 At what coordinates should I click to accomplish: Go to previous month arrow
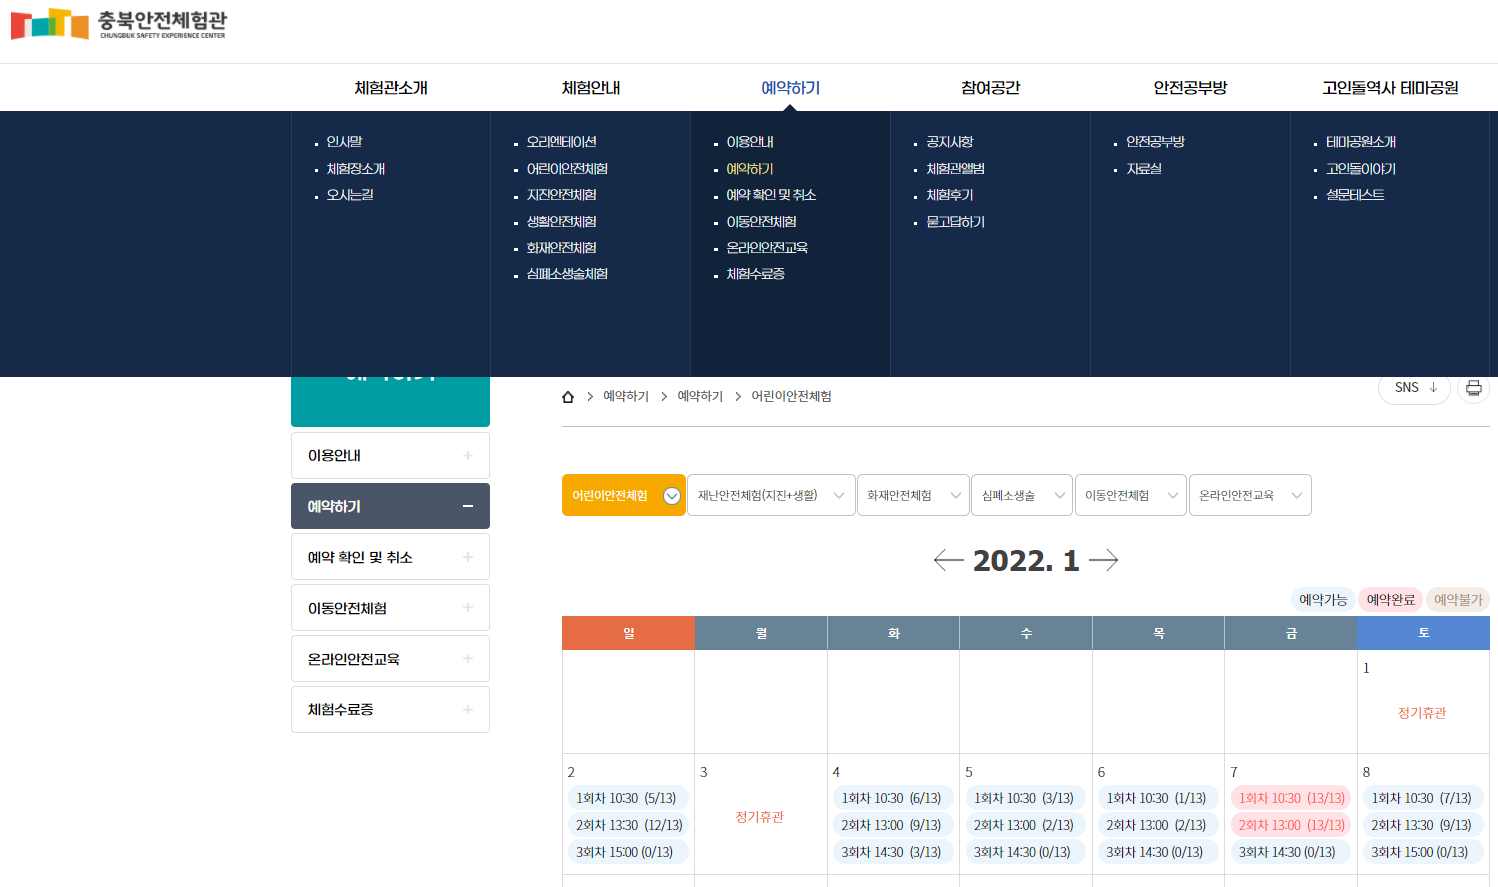948,560
